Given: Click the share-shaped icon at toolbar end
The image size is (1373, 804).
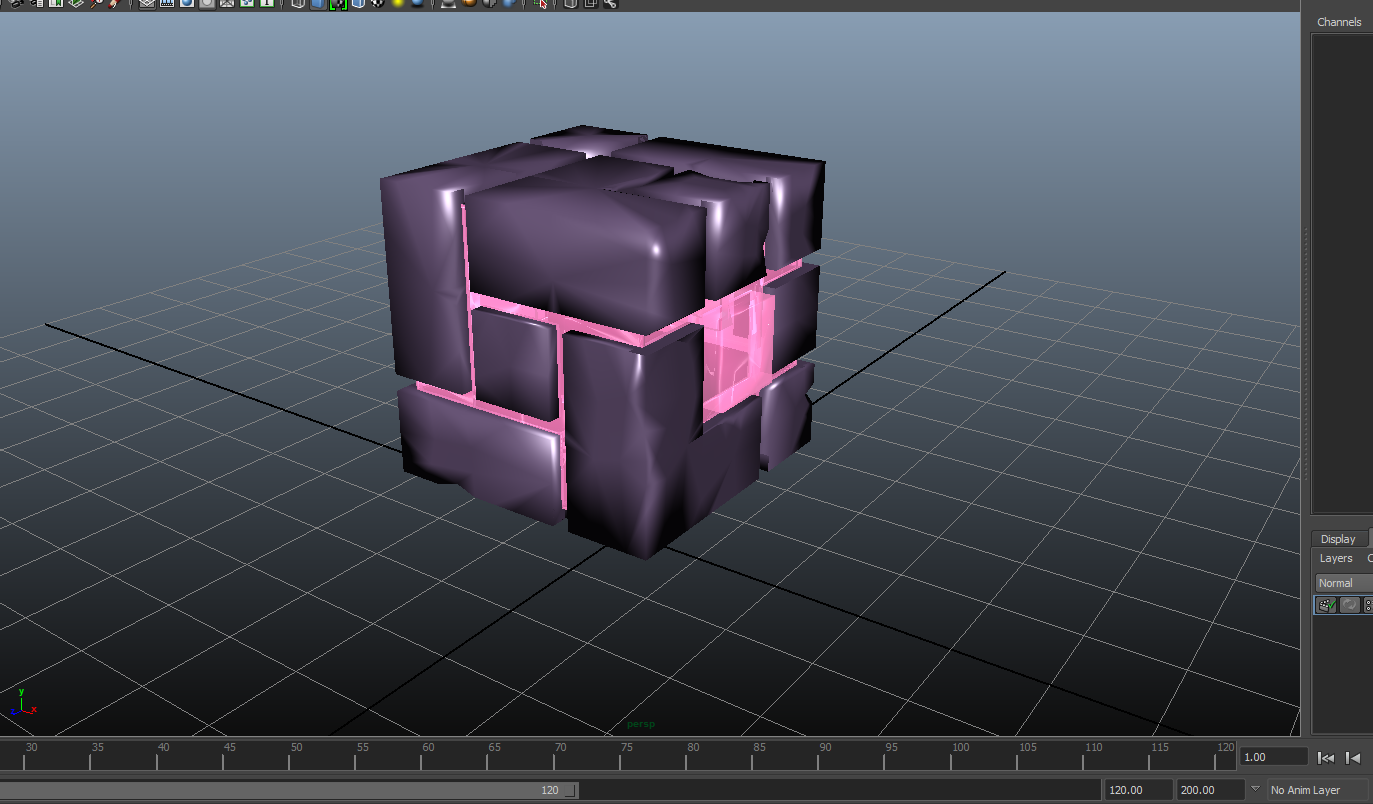Looking at the screenshot, I should pos(610,3).
